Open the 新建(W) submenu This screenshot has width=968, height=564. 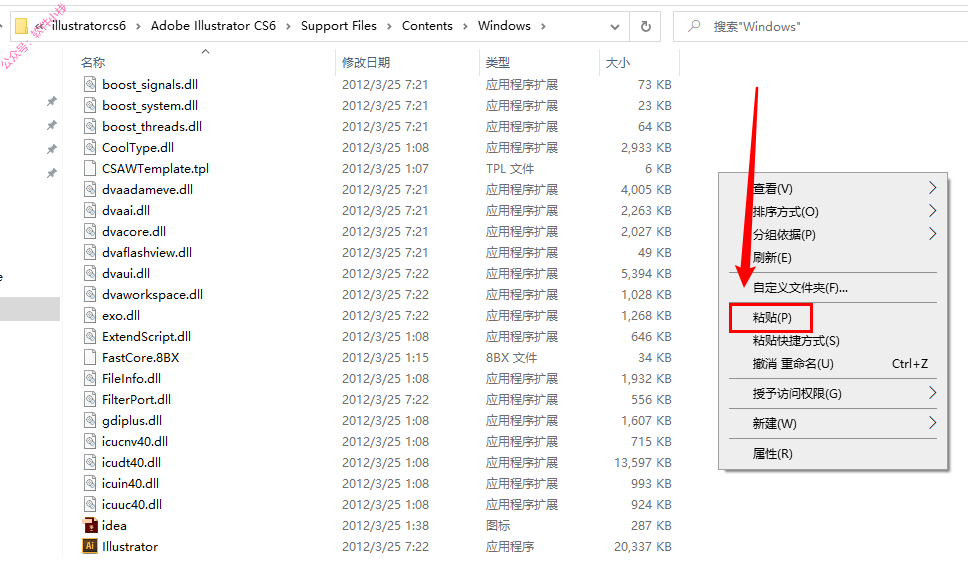(833, 423)
